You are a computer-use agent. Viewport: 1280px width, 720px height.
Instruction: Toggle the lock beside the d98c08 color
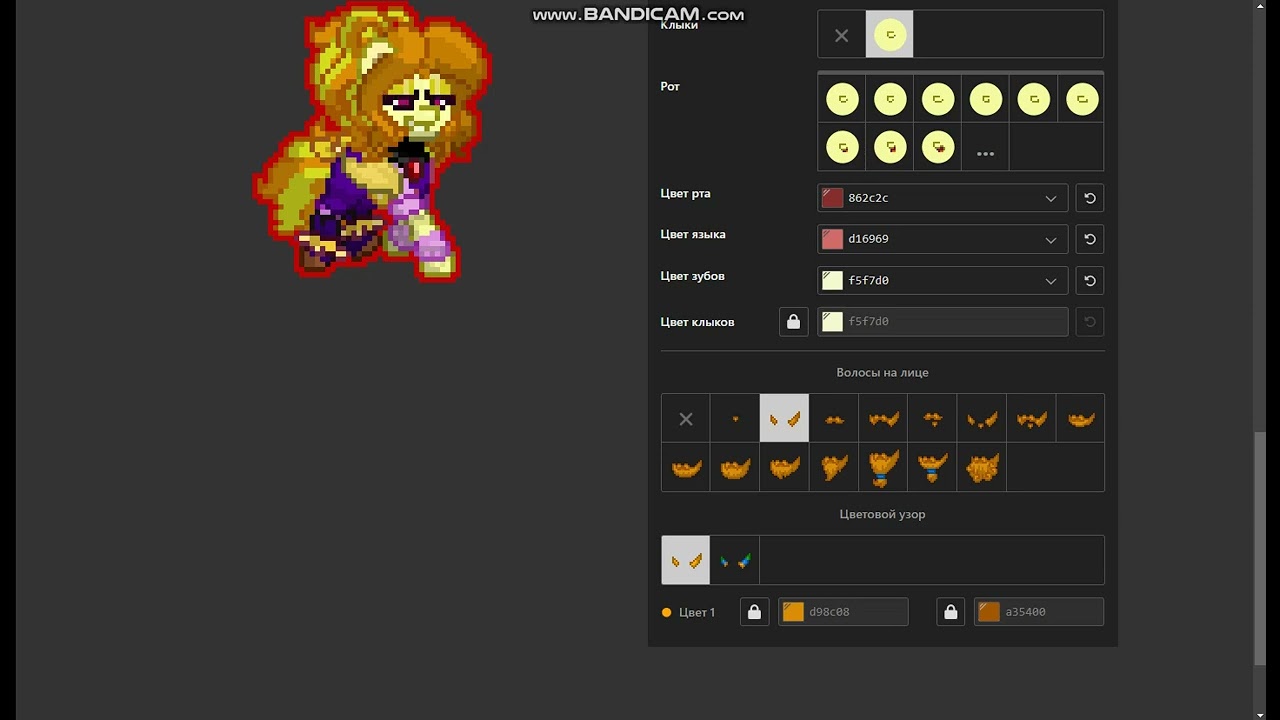pos(755,612)
